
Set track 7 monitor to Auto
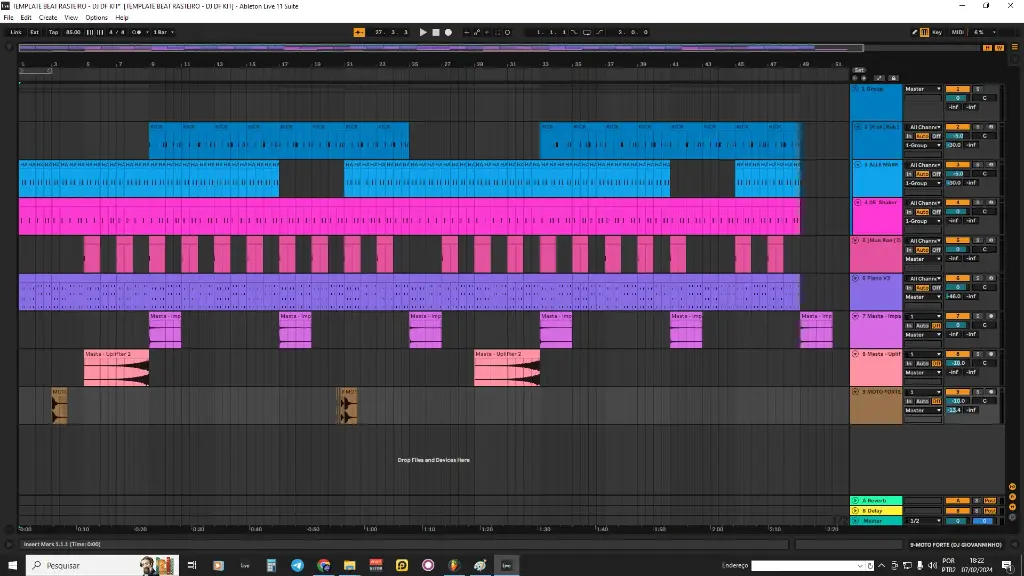coord(922,325)
